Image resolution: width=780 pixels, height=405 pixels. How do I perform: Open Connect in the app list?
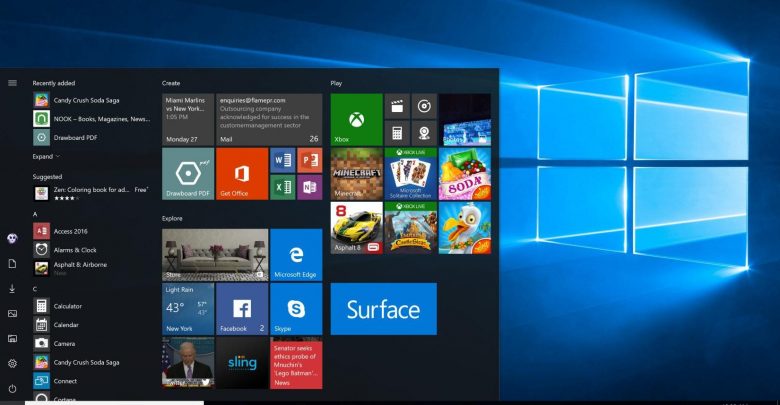click(x=91, y=381)
